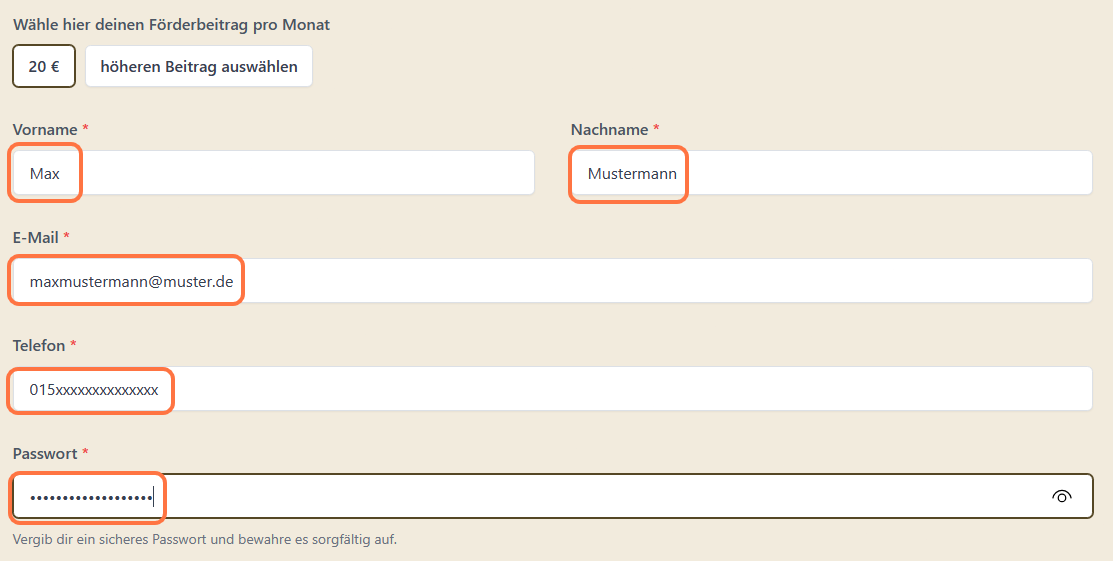The height and width of the screenshot is (561, 1113).
Task: Click into the Telefon input field
Action: coord(552,388)
